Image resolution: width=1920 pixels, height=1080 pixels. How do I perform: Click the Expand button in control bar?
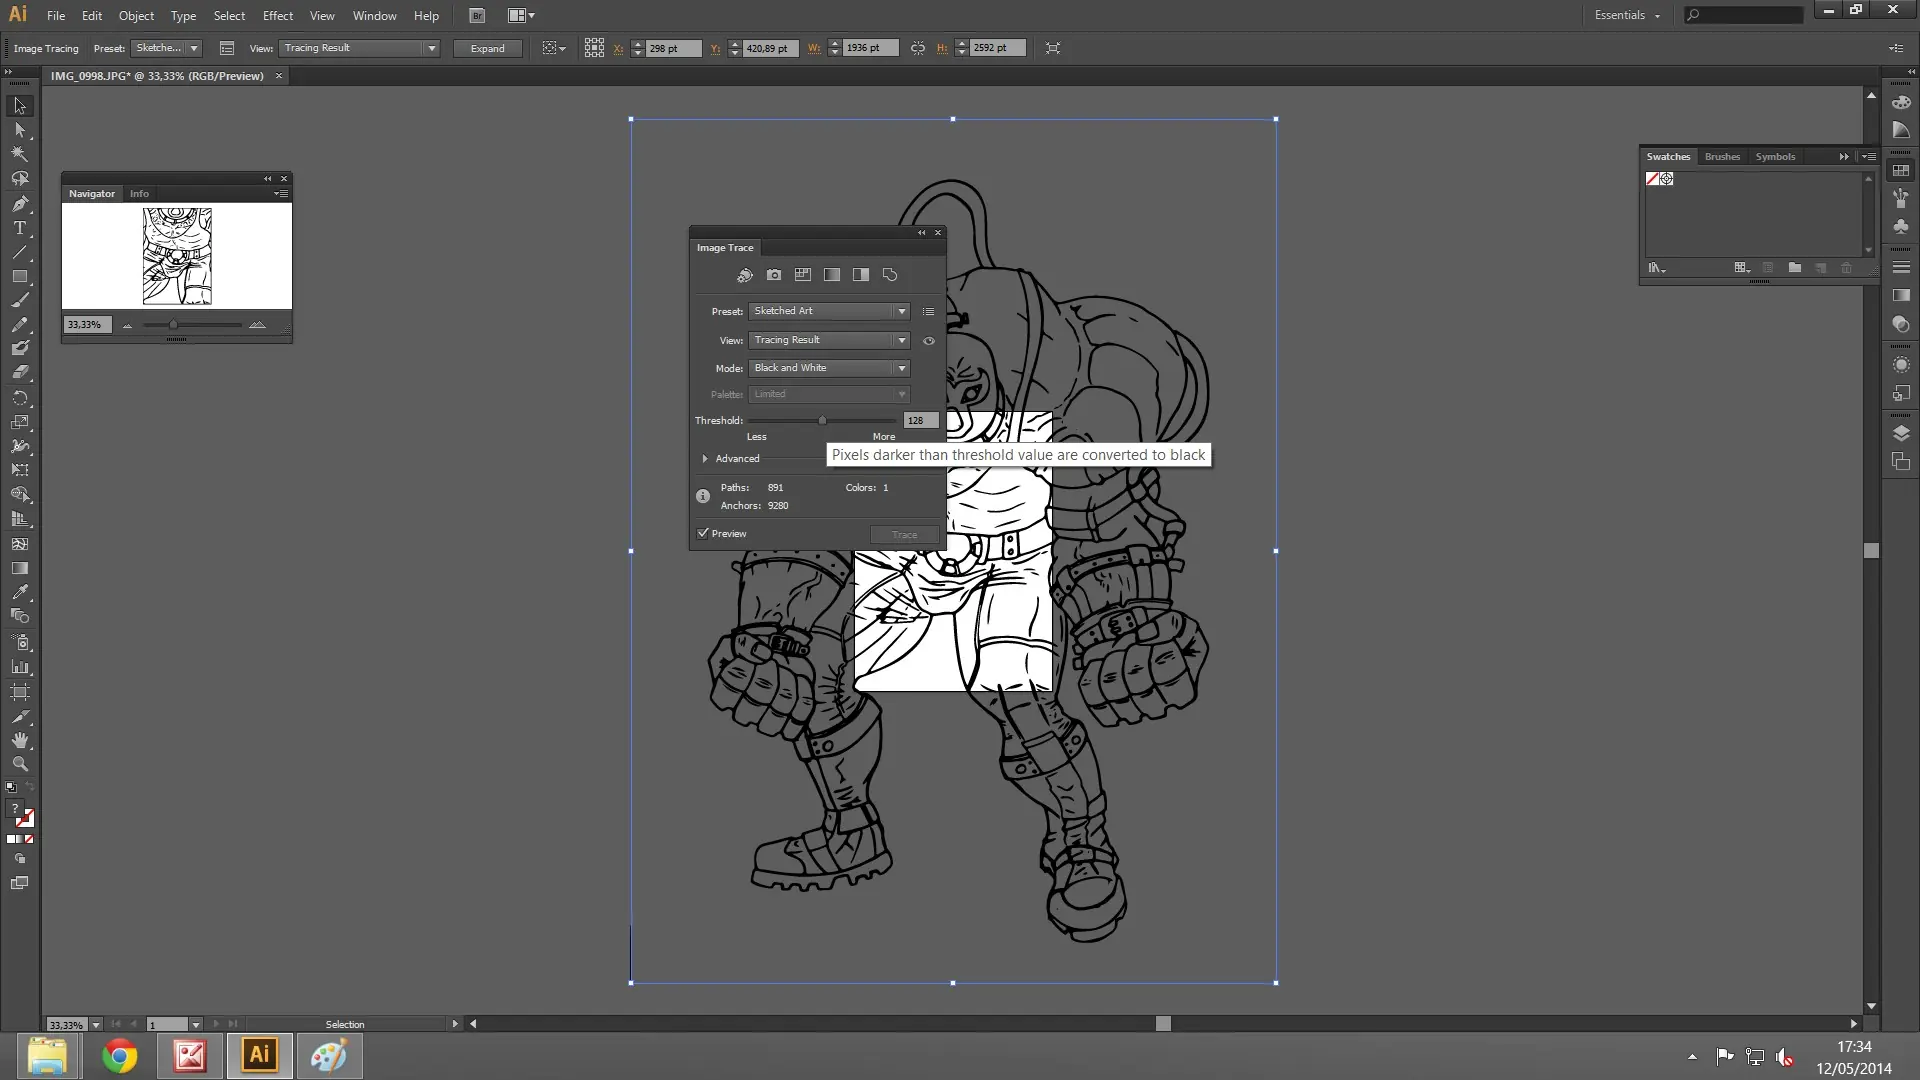[488, 48]
